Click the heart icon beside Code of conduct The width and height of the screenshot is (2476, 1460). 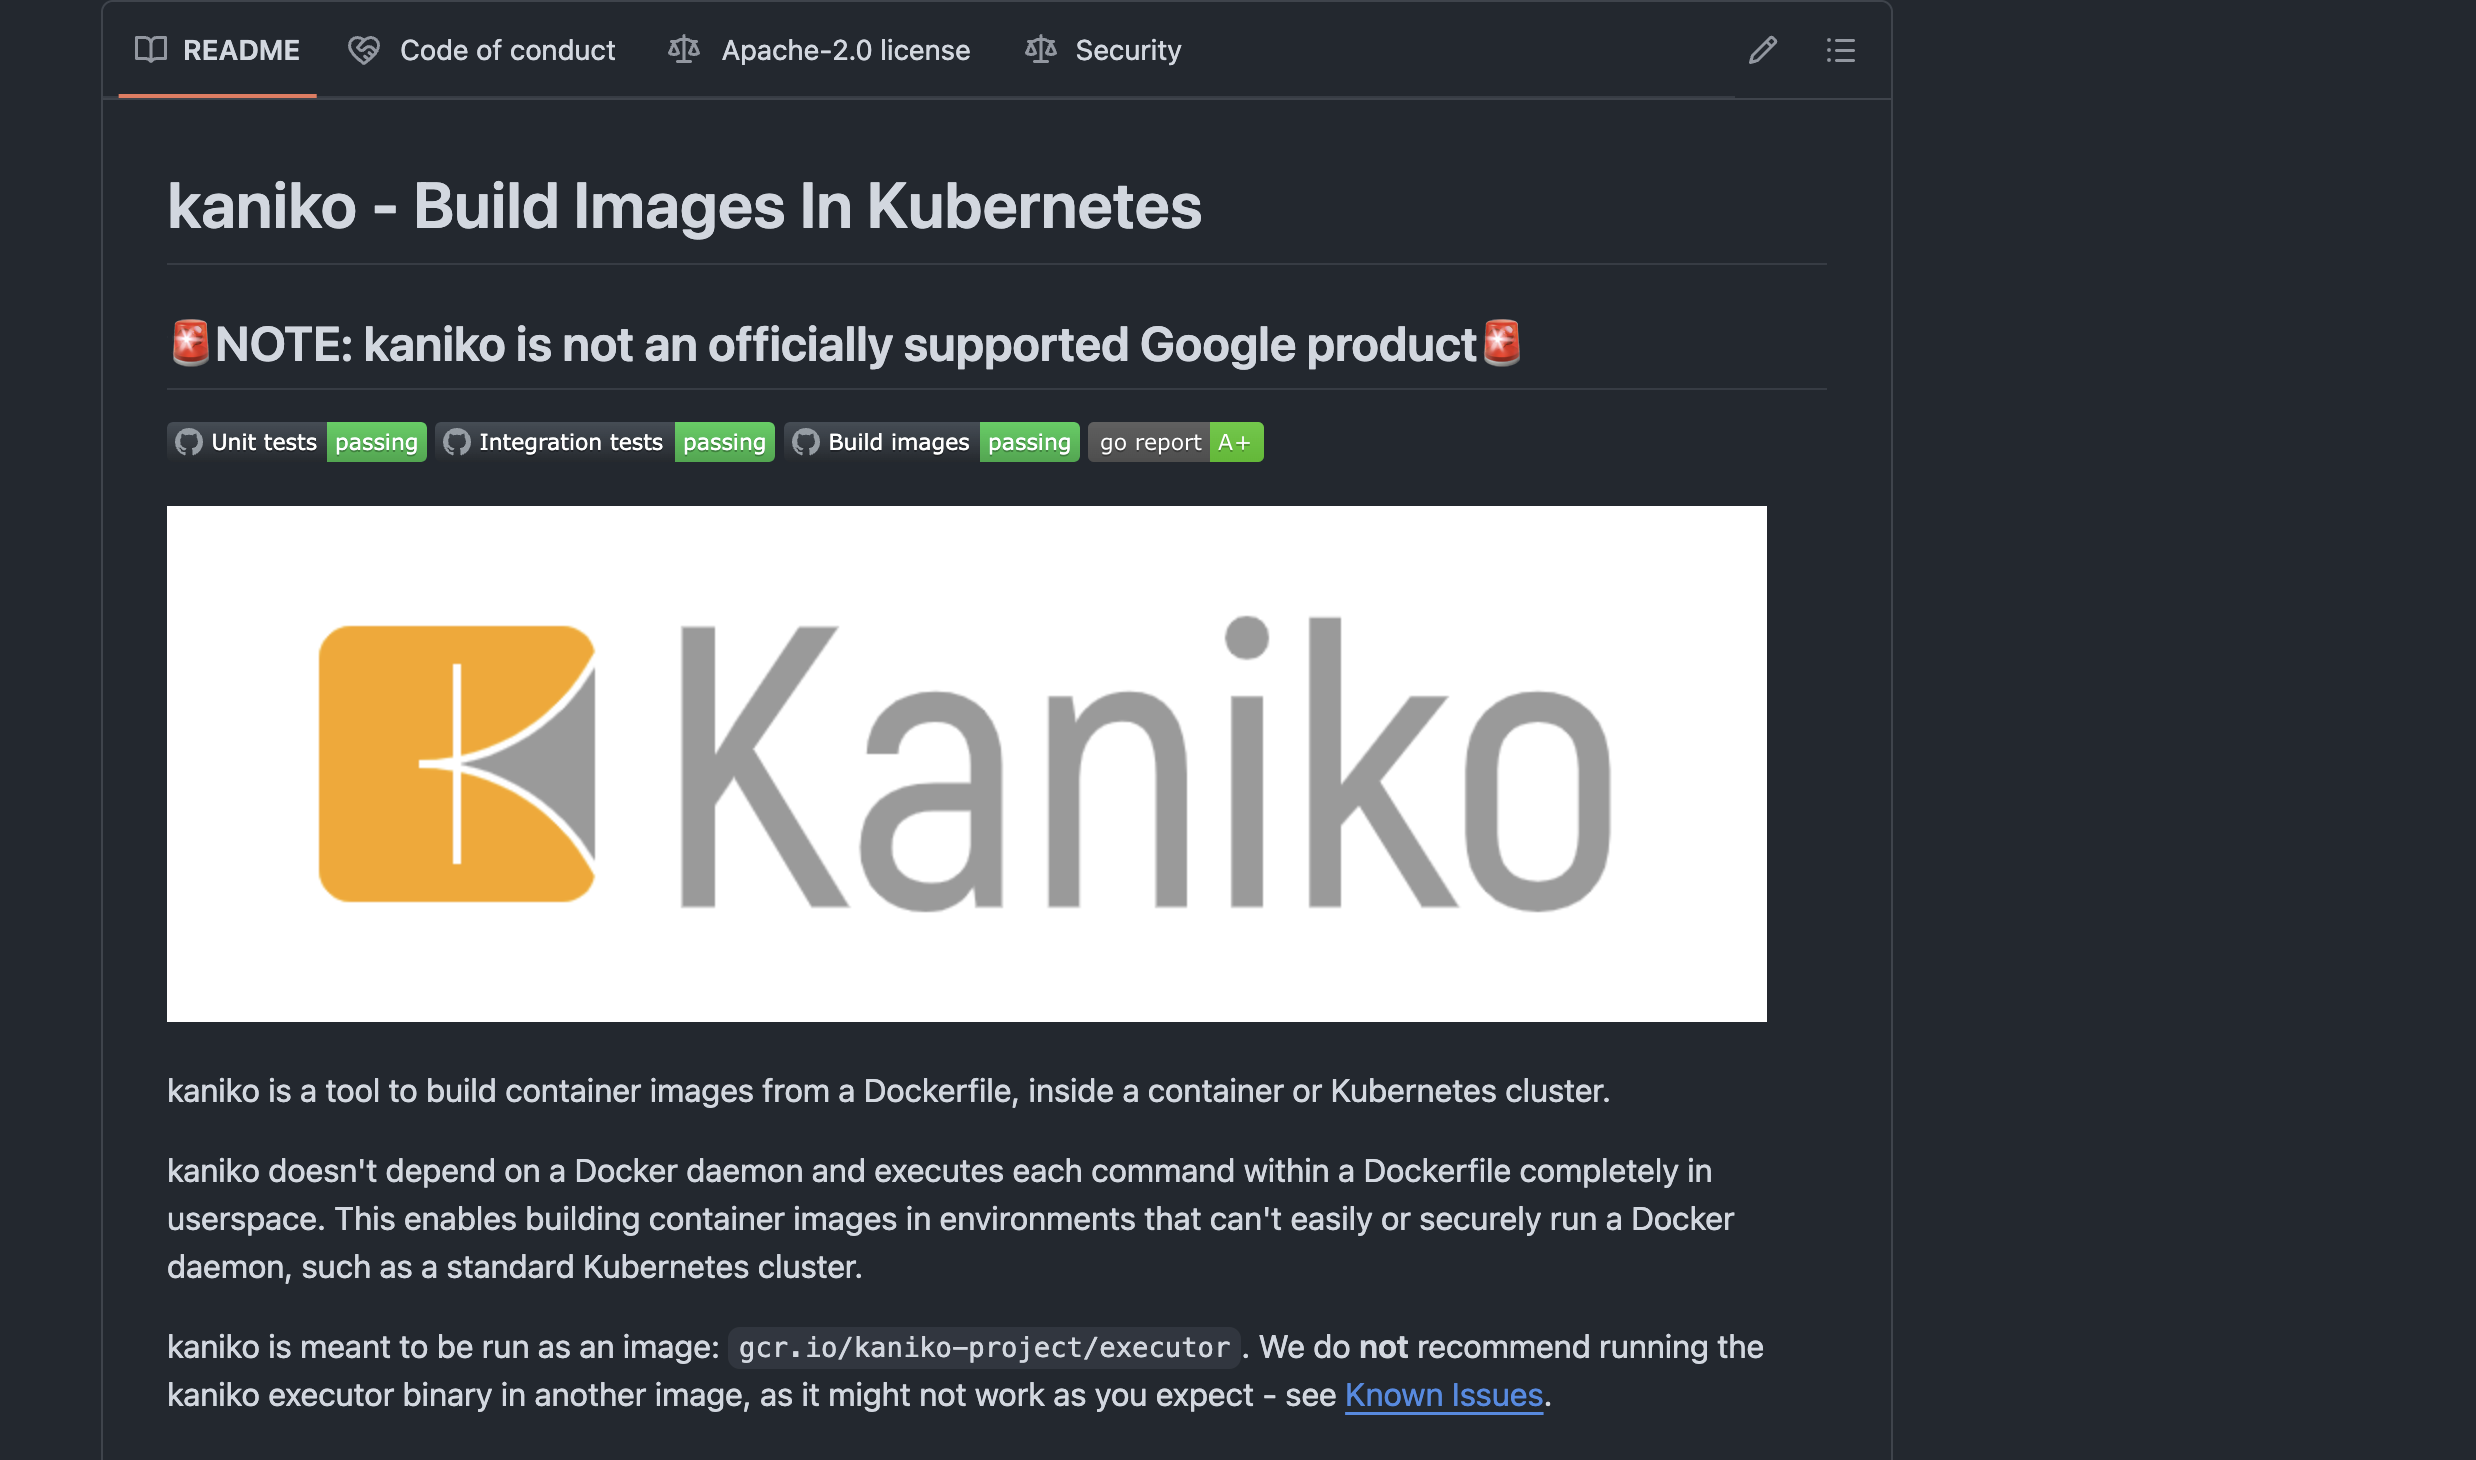[x=363, y=50]
